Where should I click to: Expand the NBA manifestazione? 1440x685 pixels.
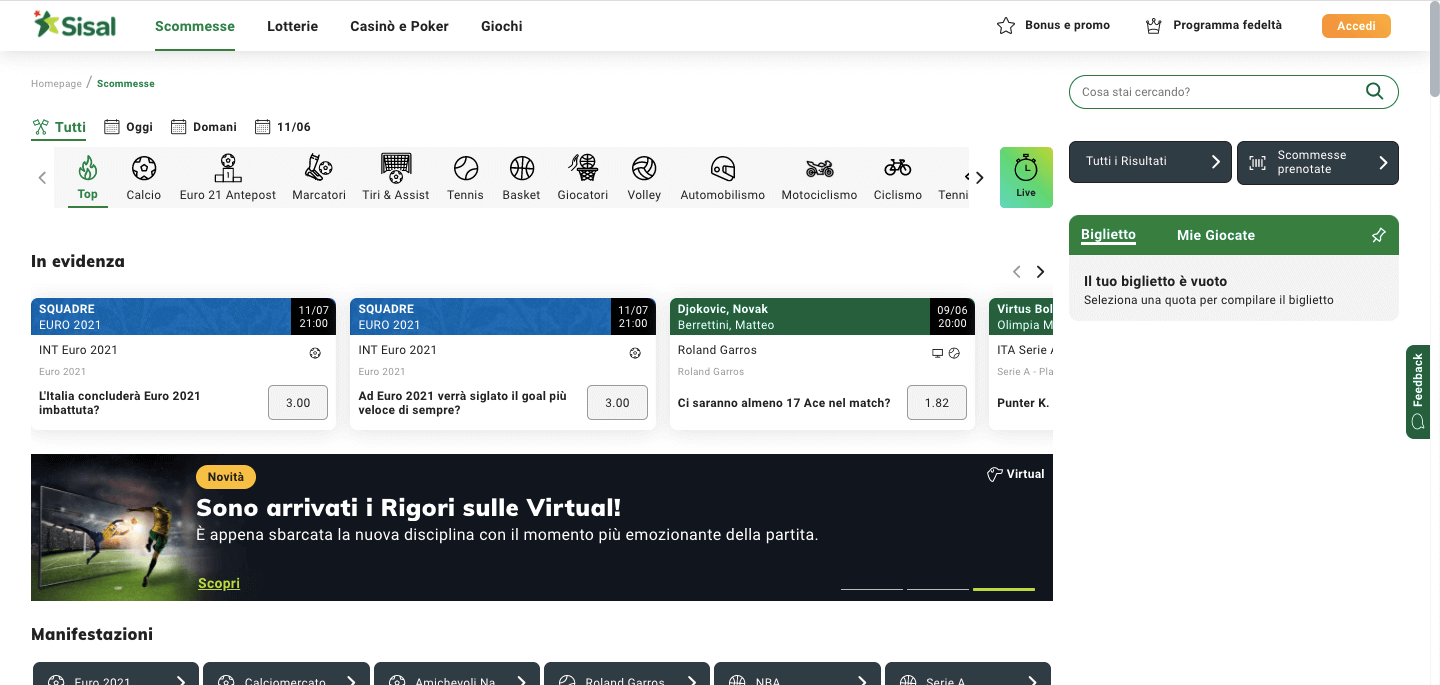798,674
